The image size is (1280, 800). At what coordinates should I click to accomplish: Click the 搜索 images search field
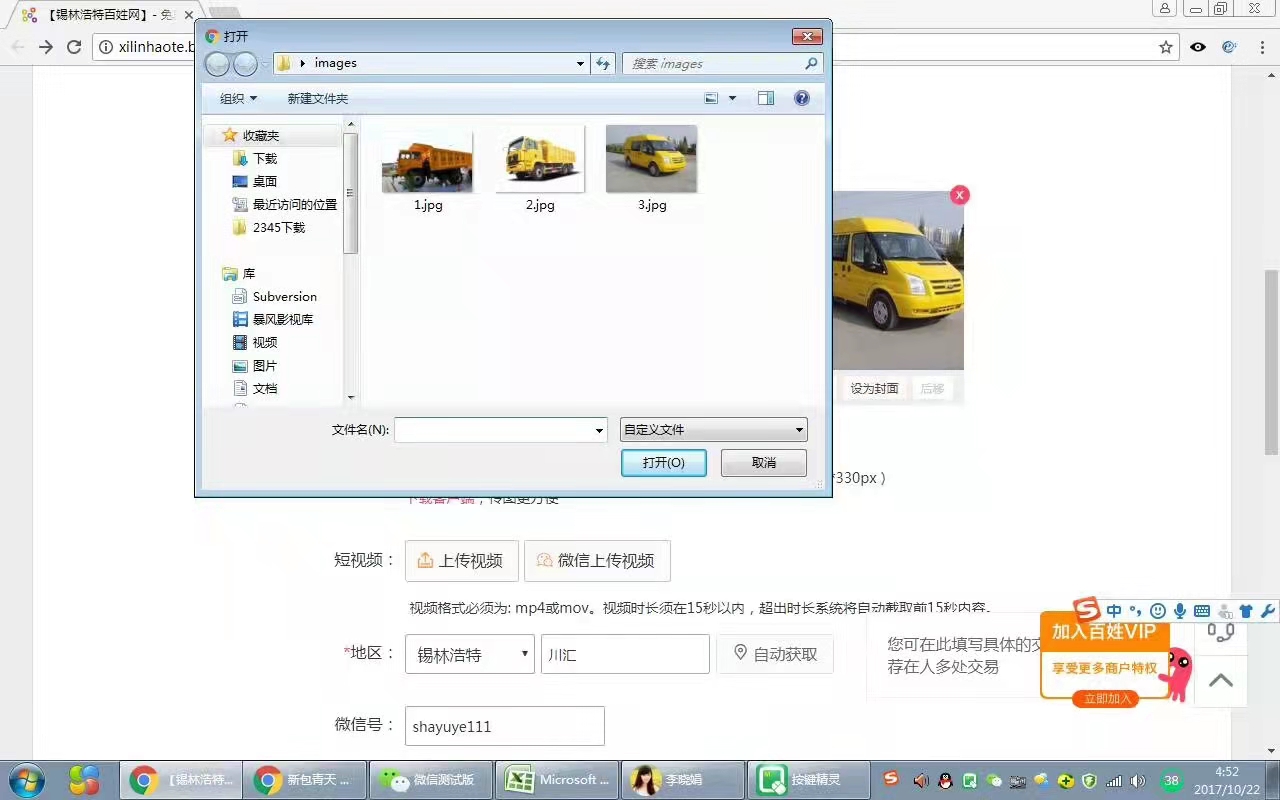[722, 63]
